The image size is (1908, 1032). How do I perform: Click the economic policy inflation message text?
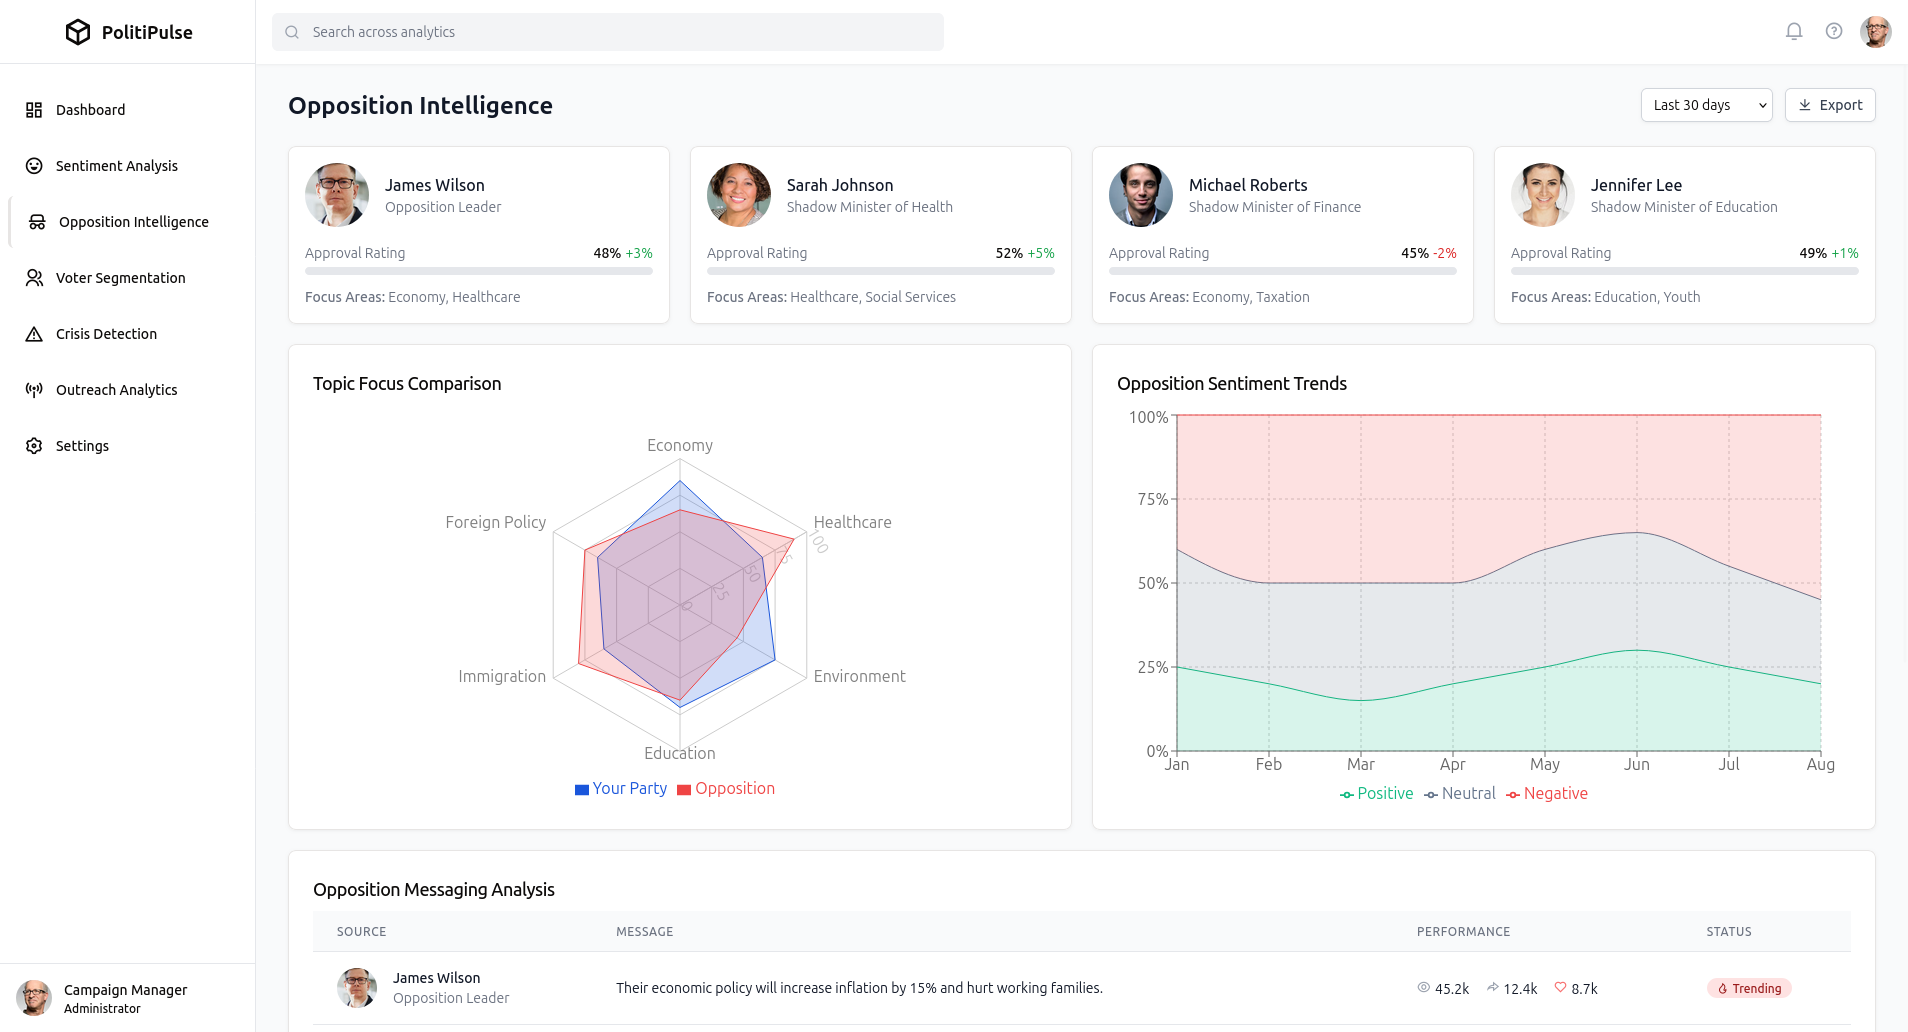[859, 988]
